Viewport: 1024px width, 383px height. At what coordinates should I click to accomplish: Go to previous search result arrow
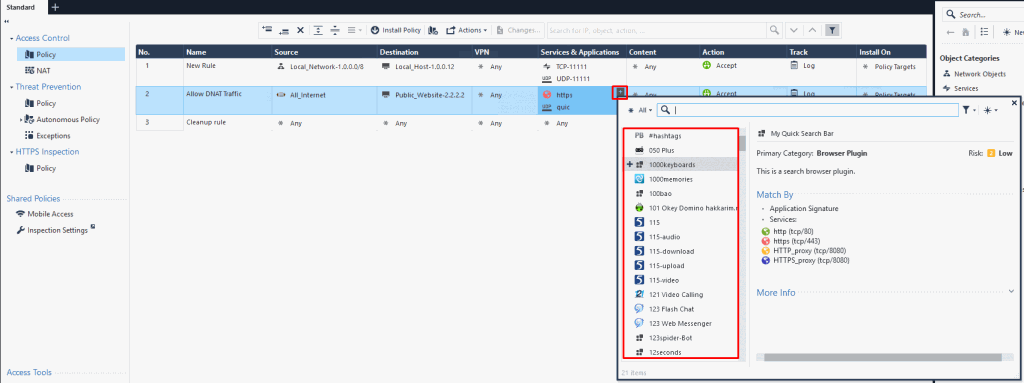pos(812,30)
